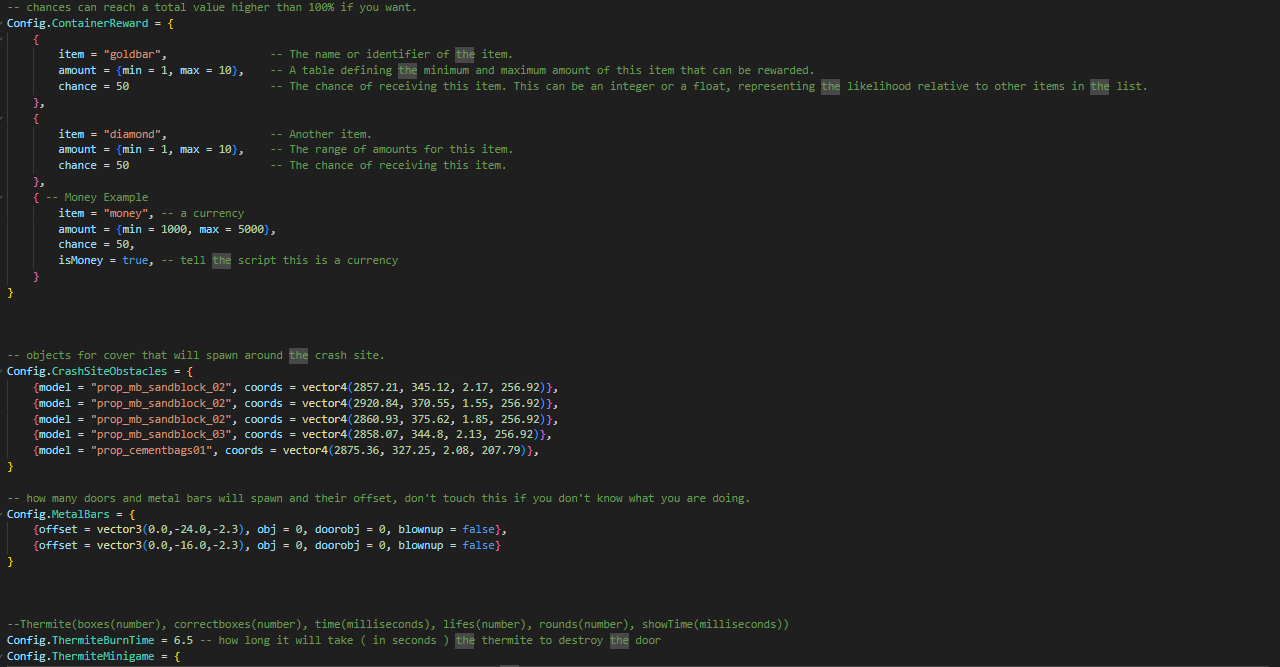Click the highlighted "the" in isMoney comment
This screenshot has height=667, width=1280.
click(221, 260)
